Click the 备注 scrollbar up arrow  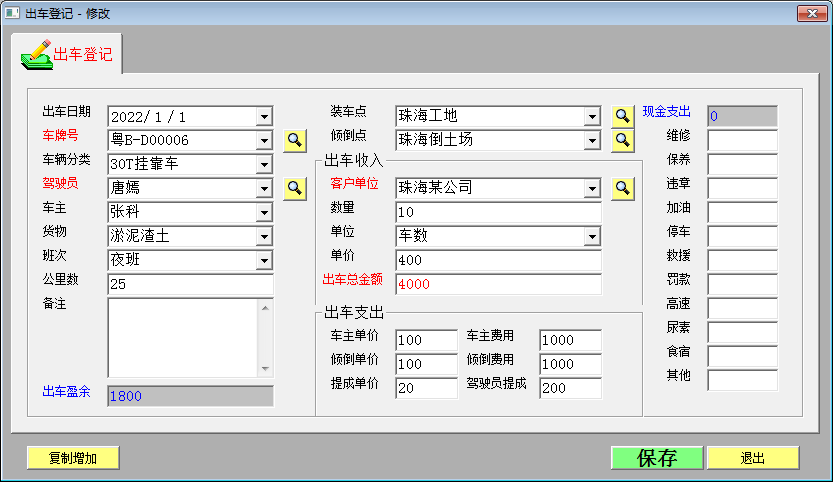click(265, 308)
